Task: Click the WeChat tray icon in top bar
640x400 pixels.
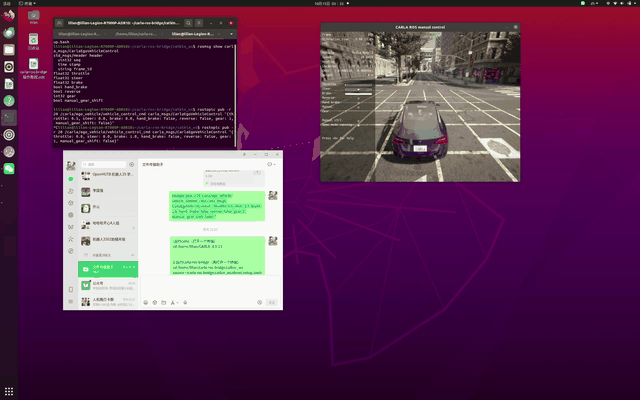Action: pyautogui.click(x=583, y=3)
